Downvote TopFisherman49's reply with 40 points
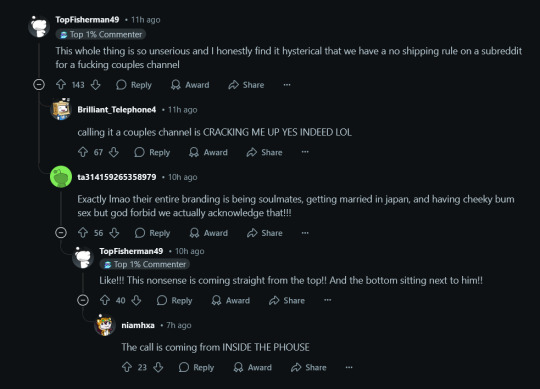Viewport: 540px width, 389px height. point(136,300)
